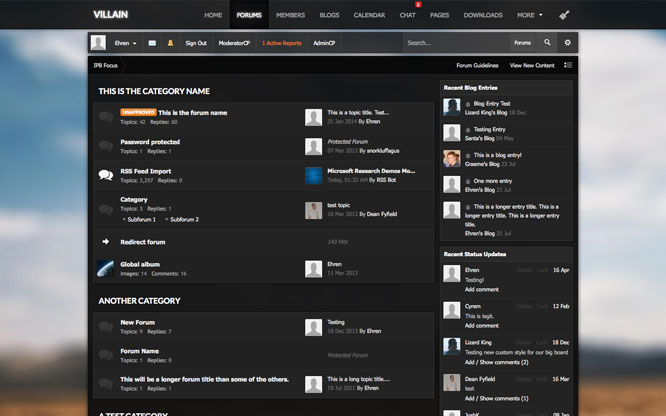Open advanced search gear icon
The image size is (666, 416).
(567, 43)
